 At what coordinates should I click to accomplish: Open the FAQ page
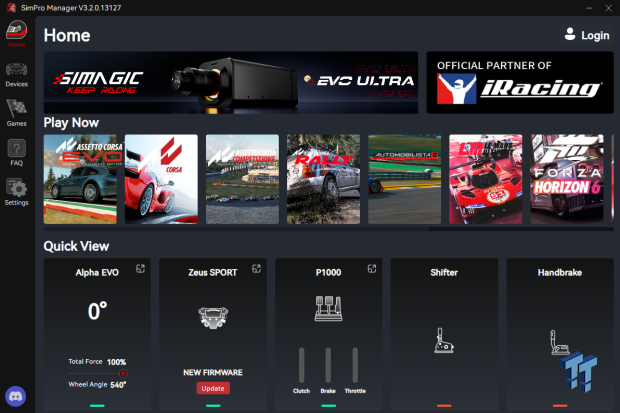(x=17, y=153)
